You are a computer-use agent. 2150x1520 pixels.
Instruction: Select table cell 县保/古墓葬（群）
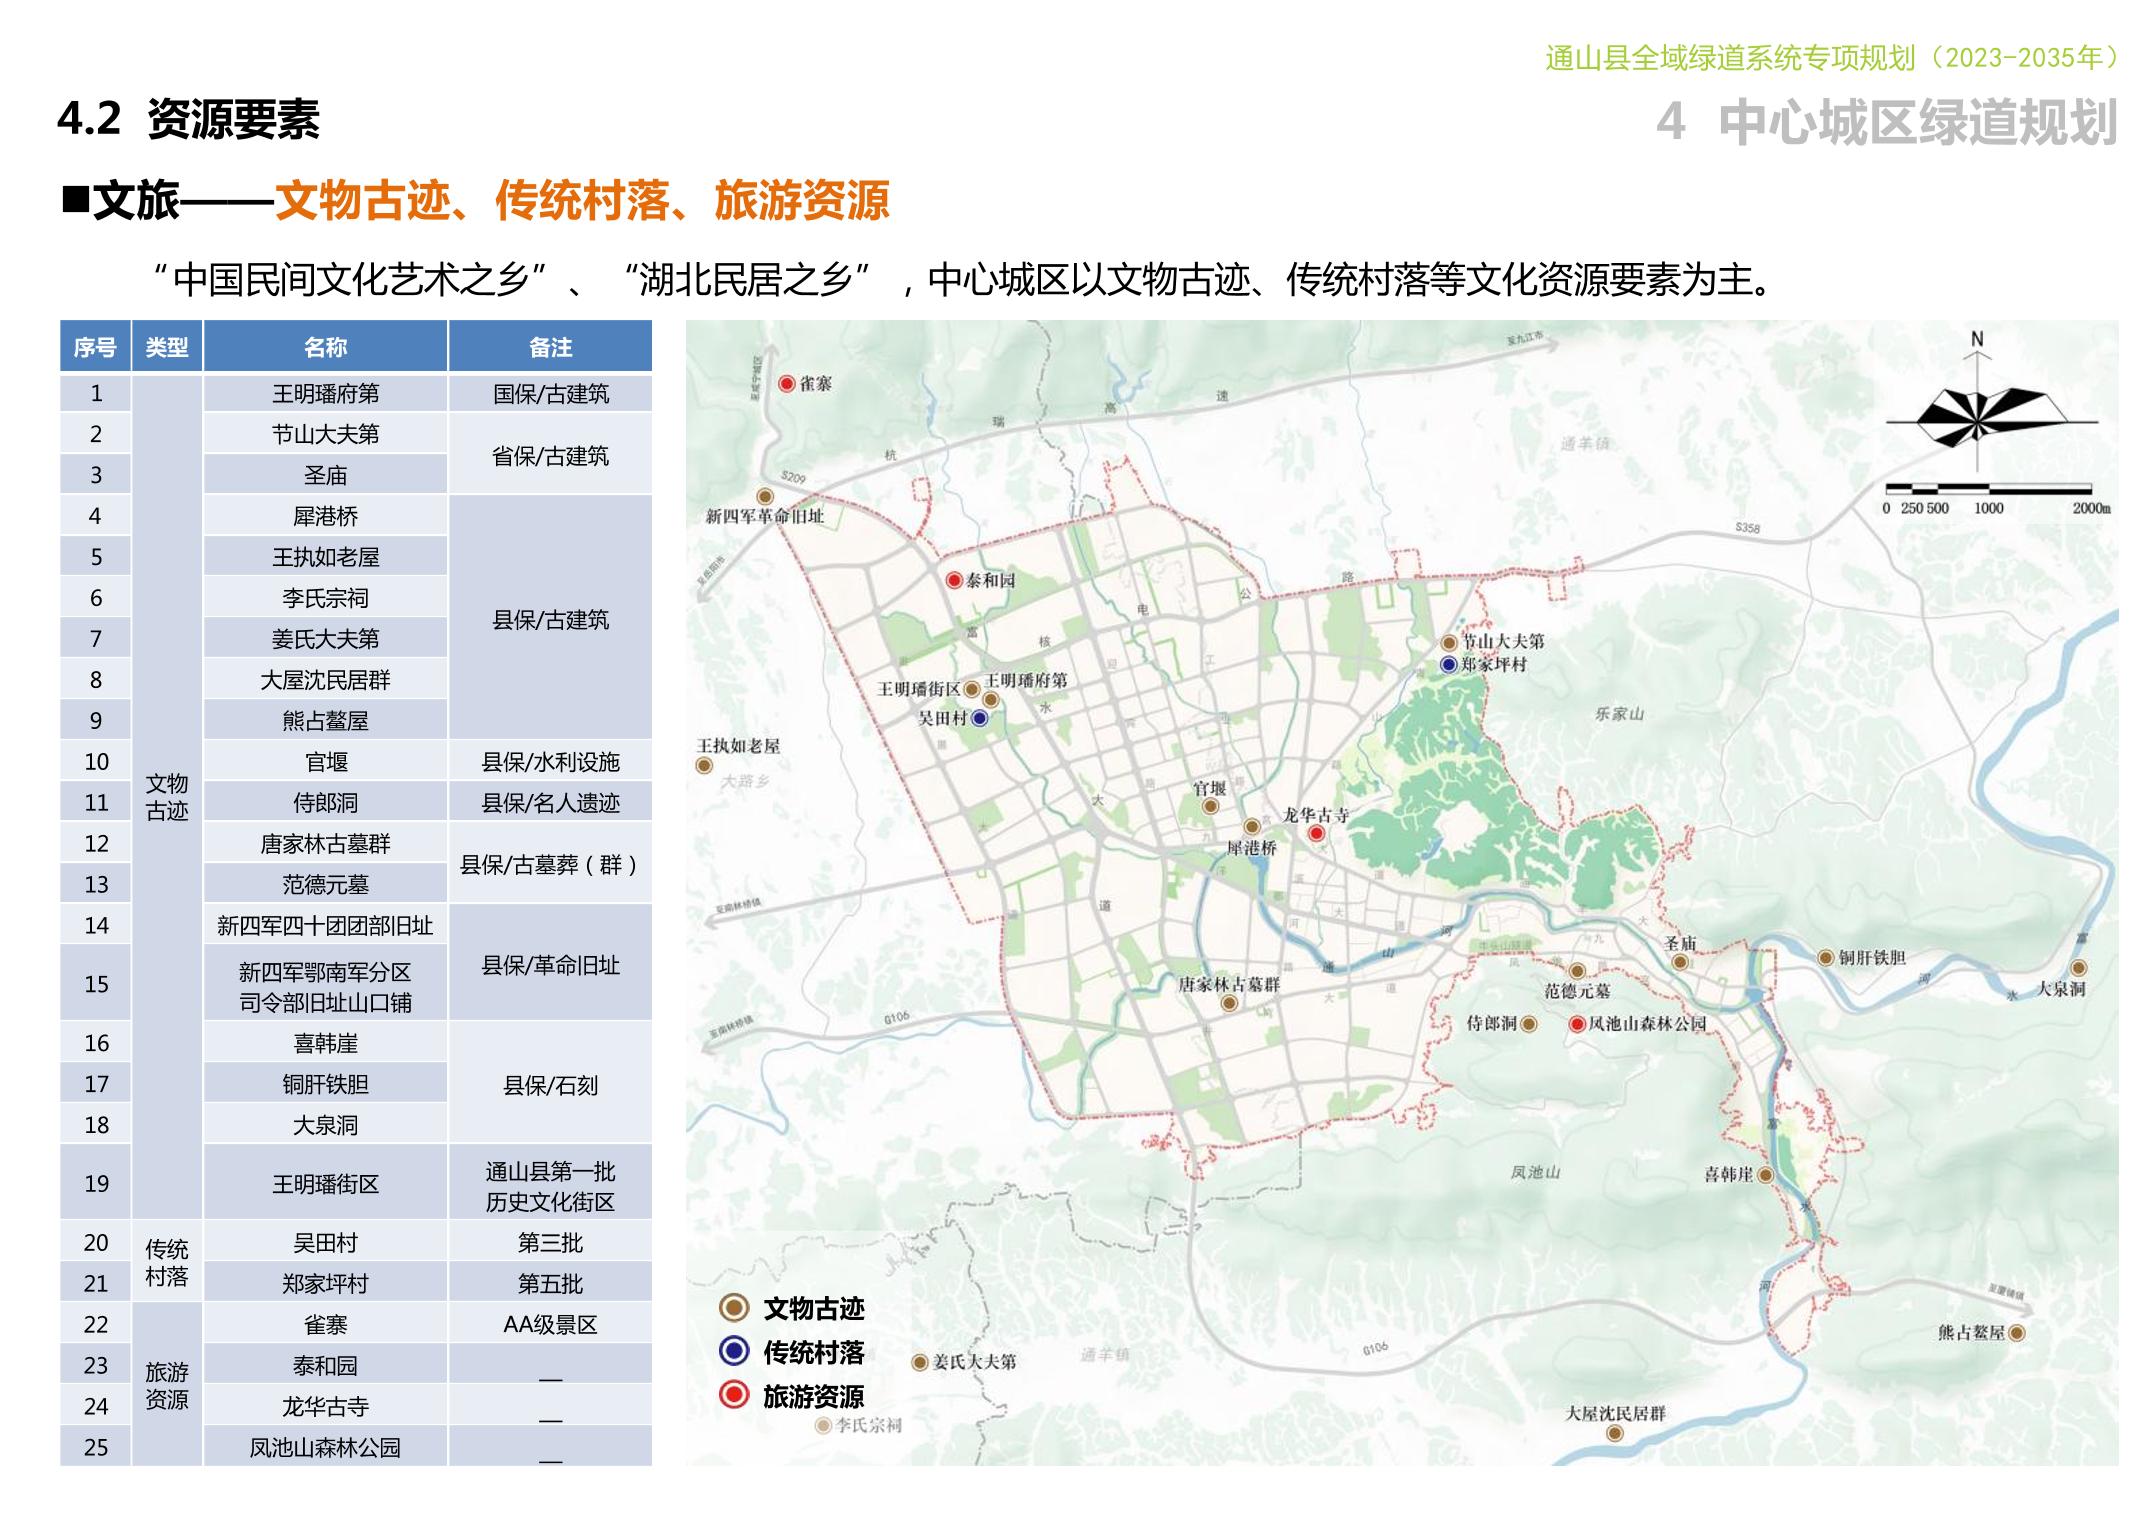pyautogui.click(x=550, y=864)
